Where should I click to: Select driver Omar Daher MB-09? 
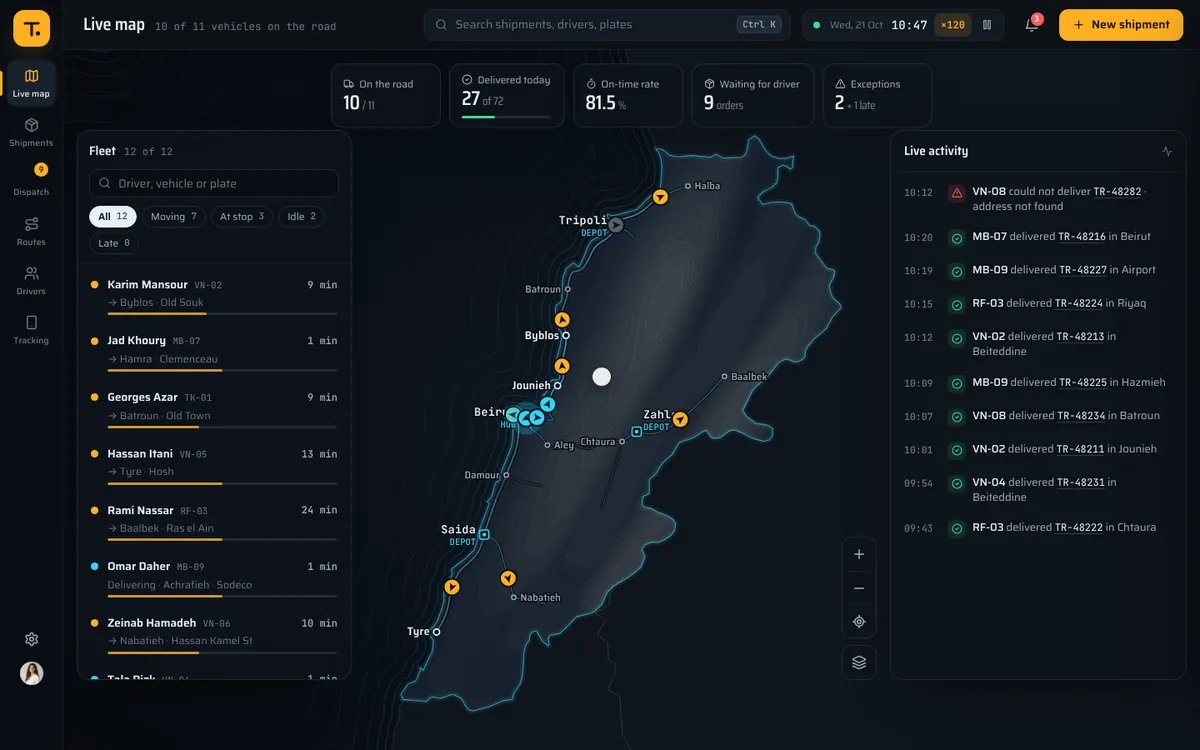[214, 576]
